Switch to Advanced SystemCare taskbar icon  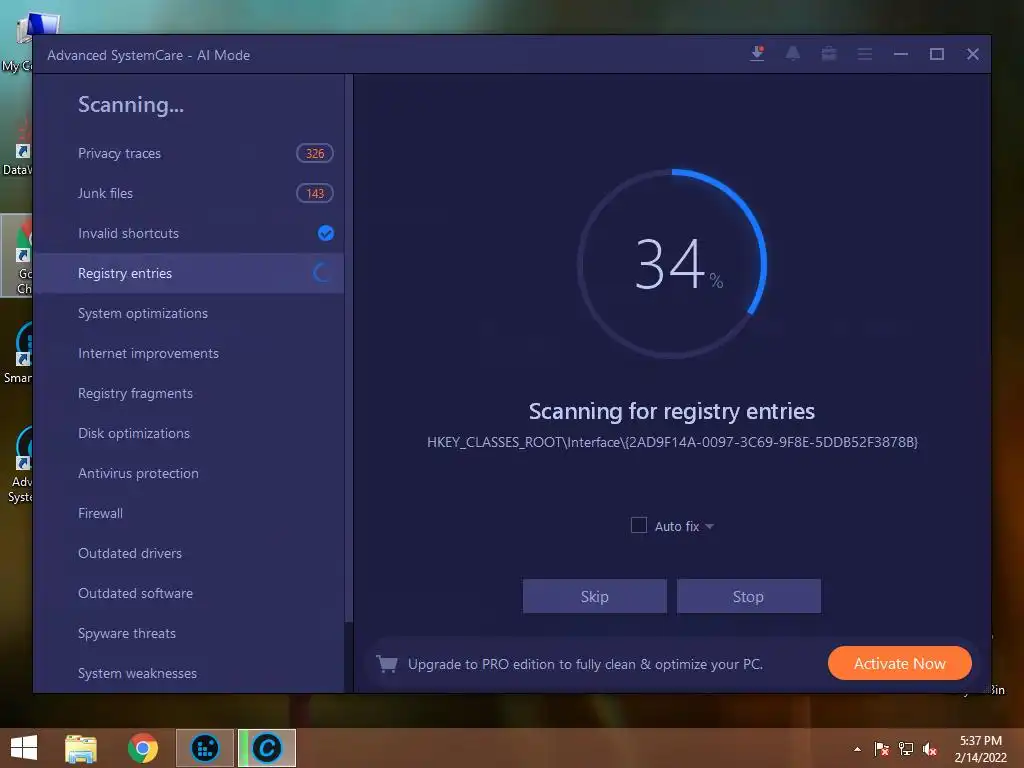coord(267,748)
